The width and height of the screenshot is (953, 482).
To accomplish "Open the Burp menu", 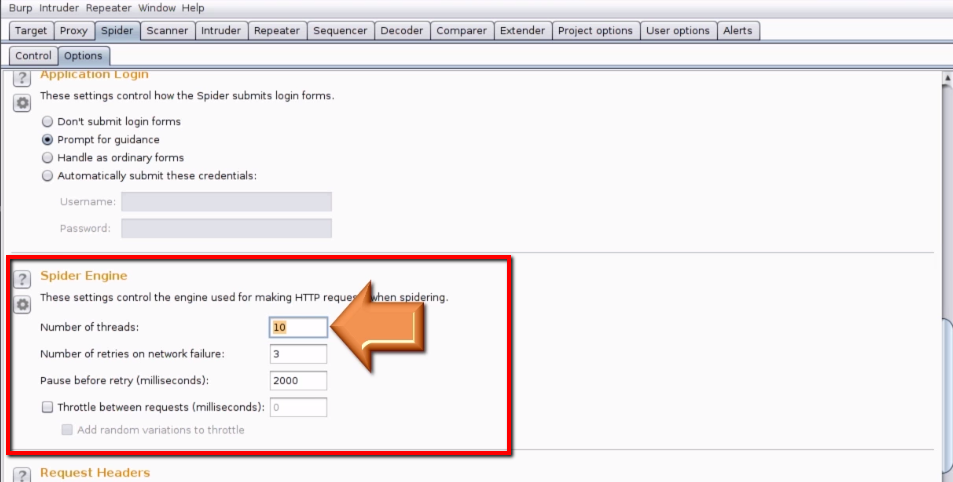I will click(x=21, y=8).
